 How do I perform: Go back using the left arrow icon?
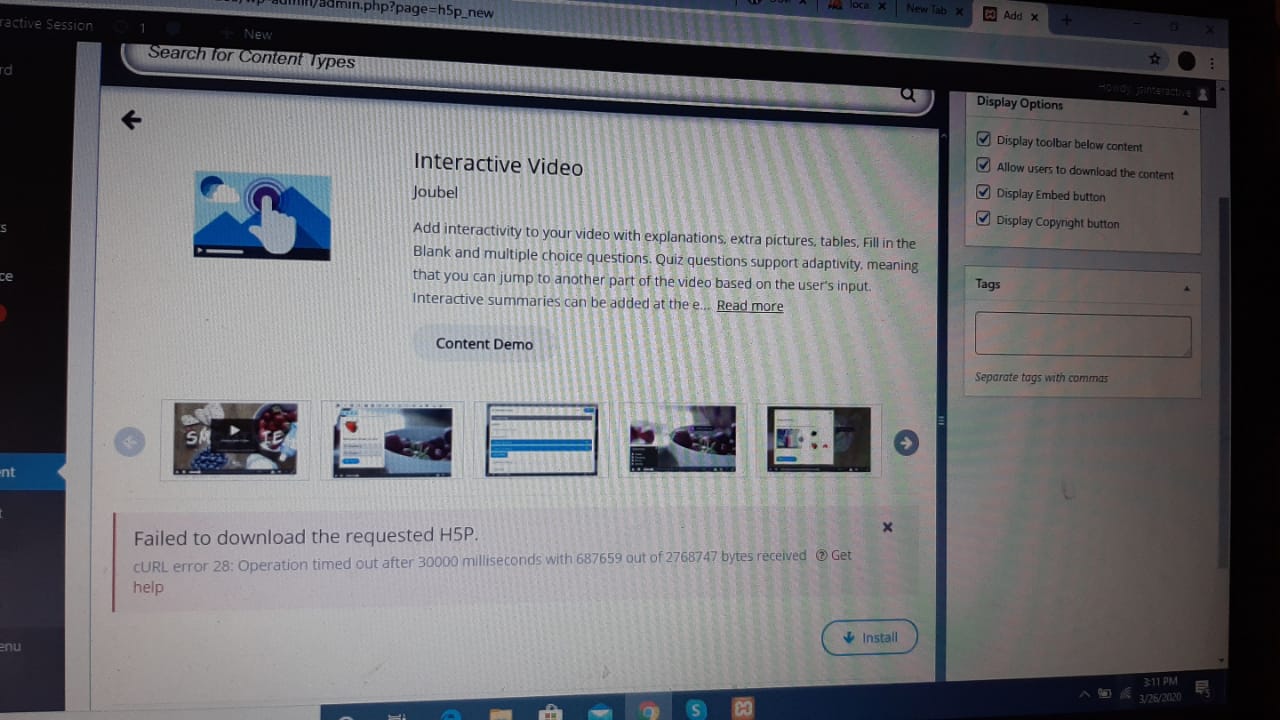pyautogui.click(x=131, y=120)
